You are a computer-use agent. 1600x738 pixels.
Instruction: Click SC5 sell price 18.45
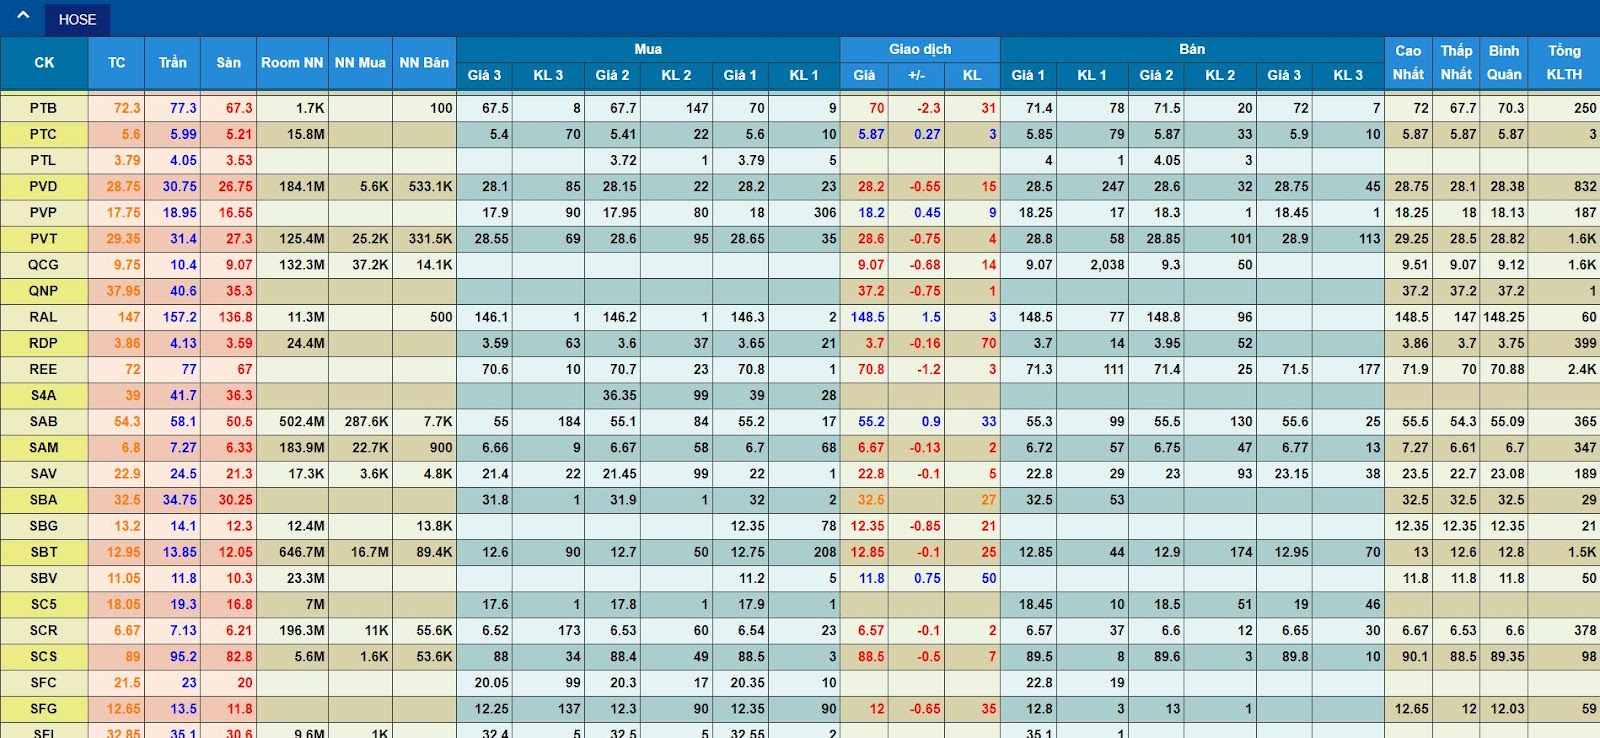(1035, 605)
